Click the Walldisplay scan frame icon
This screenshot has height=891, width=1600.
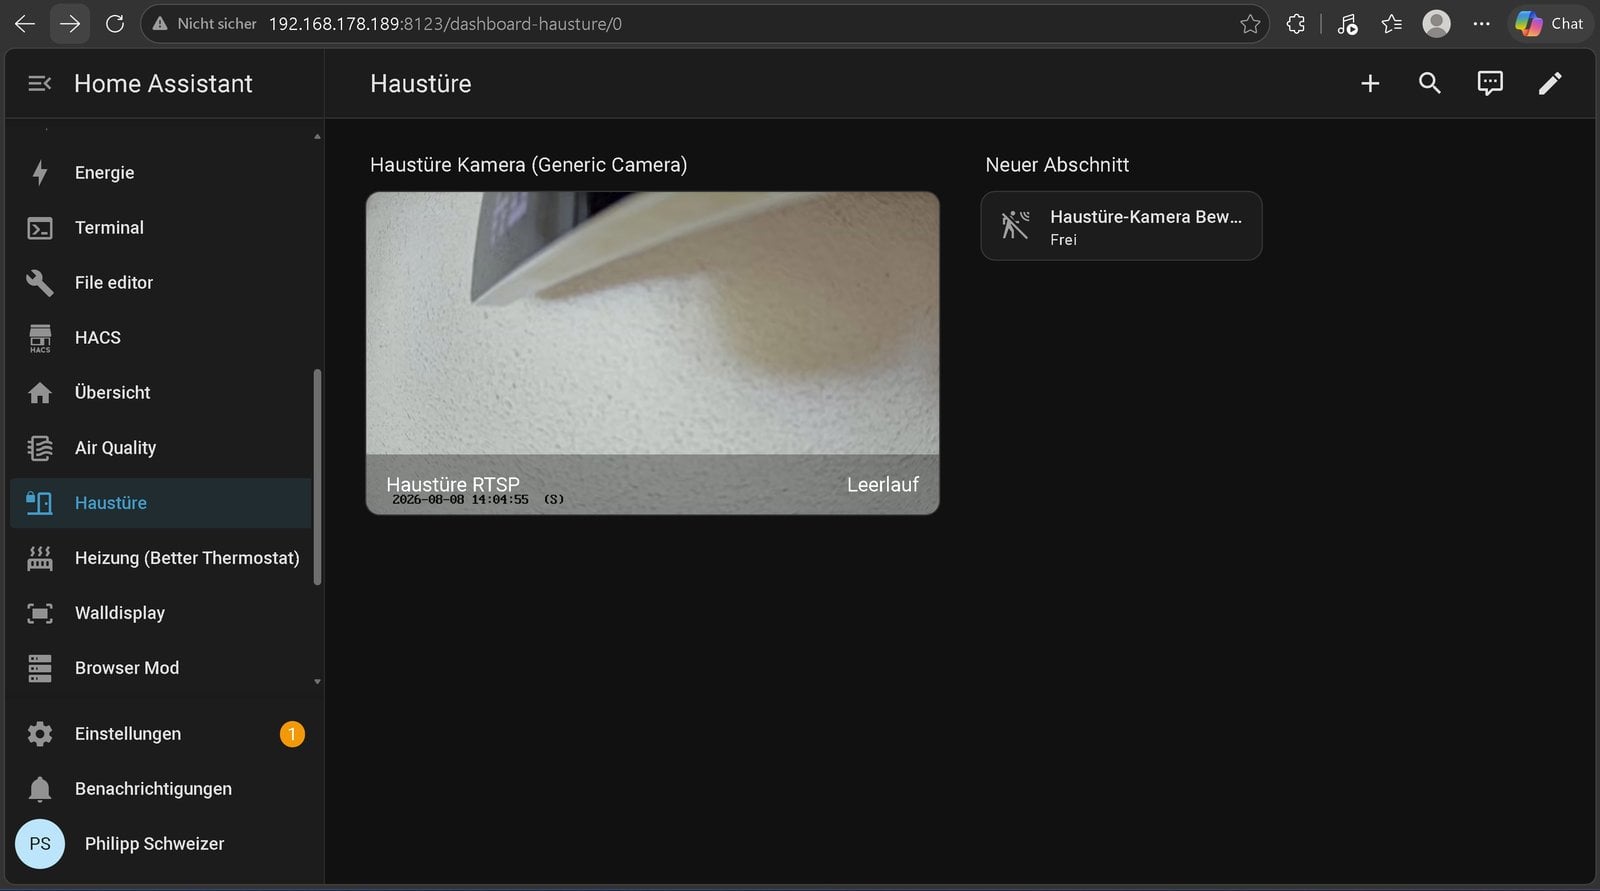click(40, 613)
